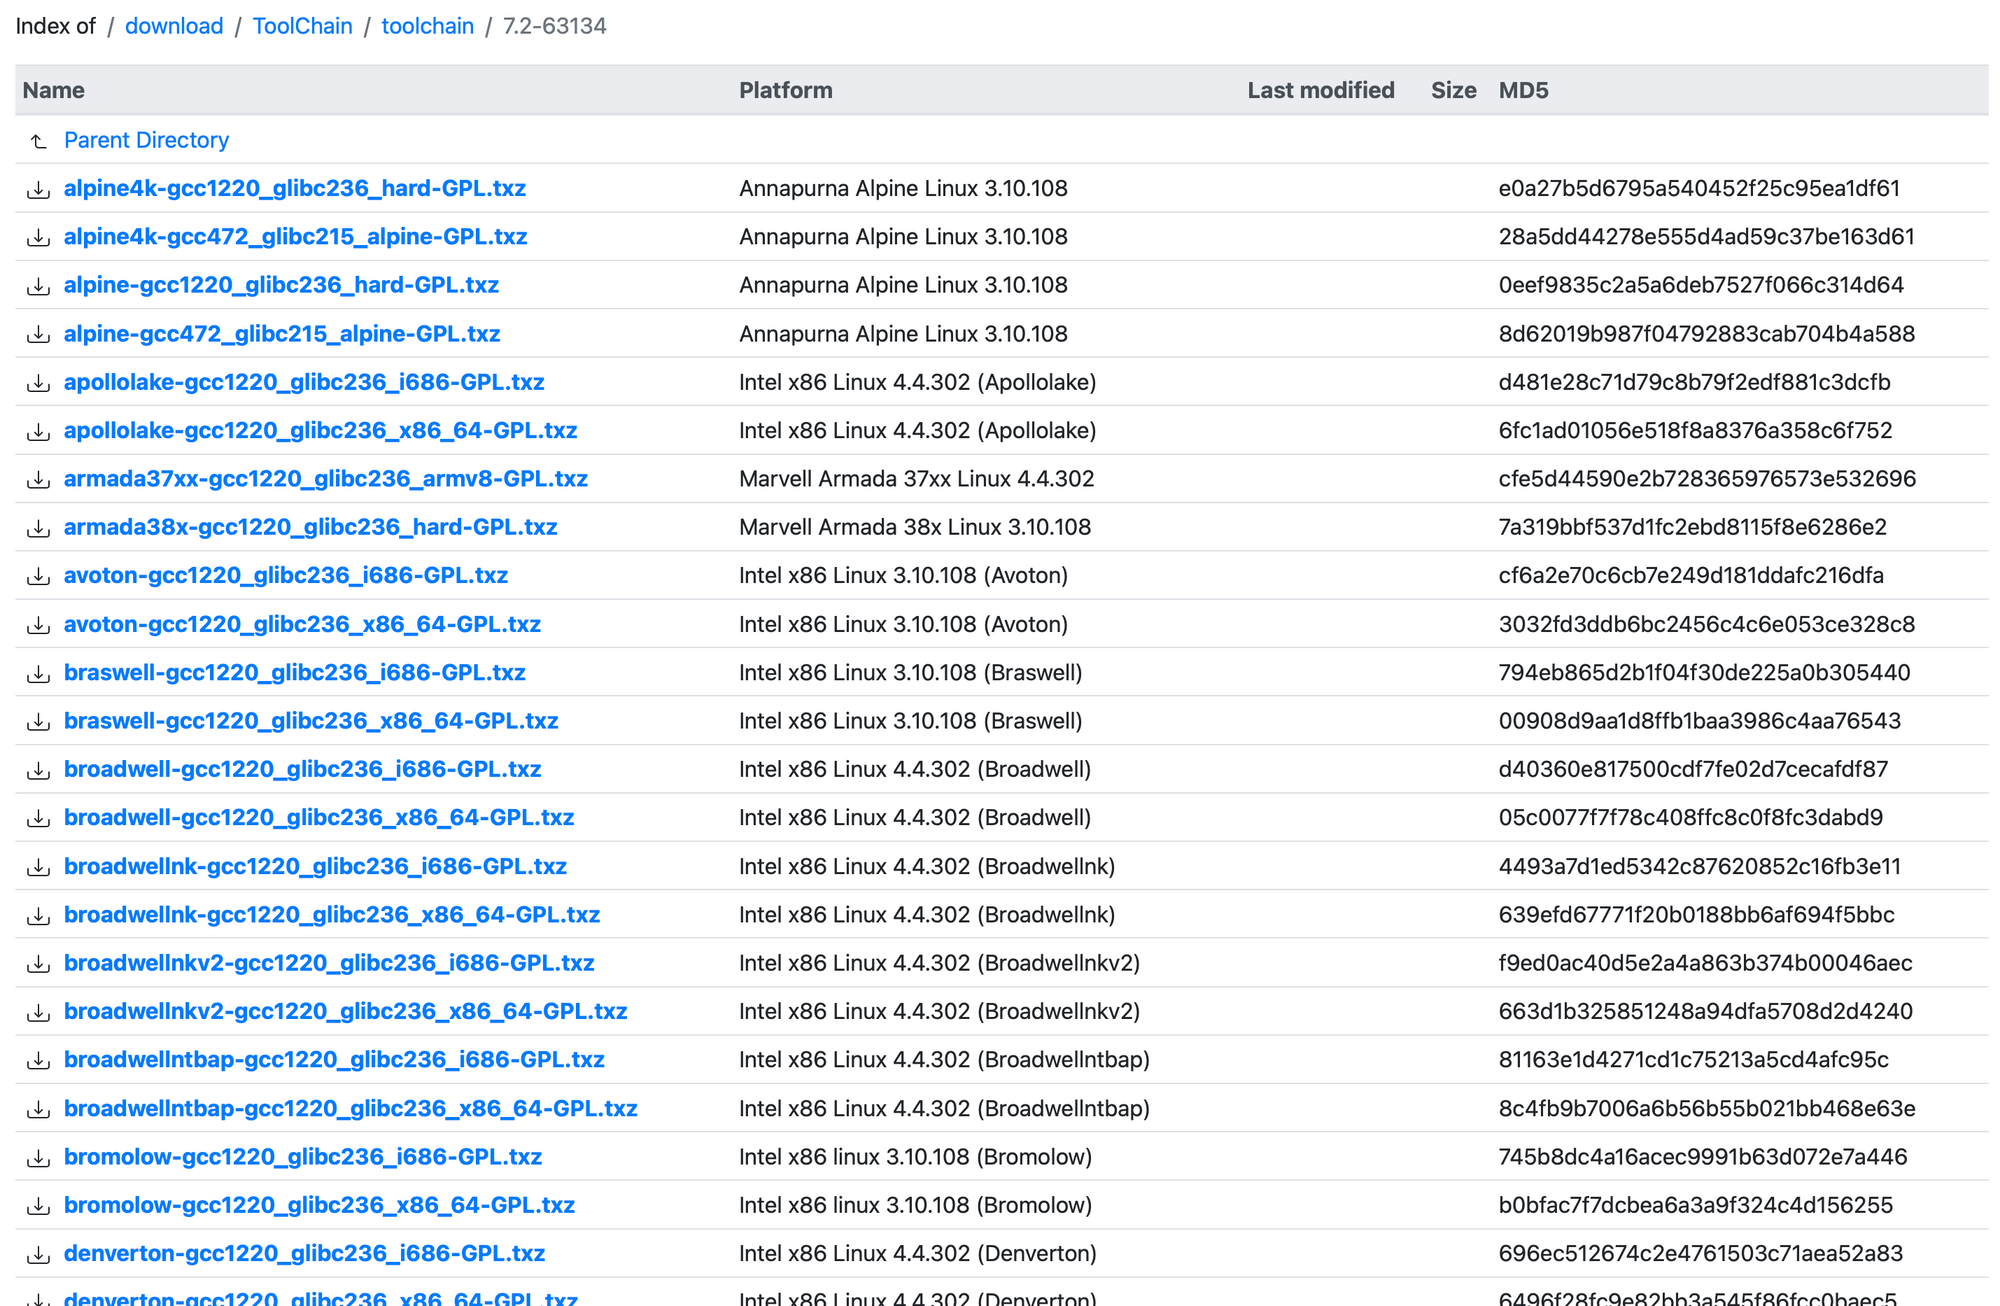The image size is (2000, 1306).
Task: Download alpine4k-gcc472_glibc215_alpine-GPL.txz file link
Action: [x=295, y=236]
